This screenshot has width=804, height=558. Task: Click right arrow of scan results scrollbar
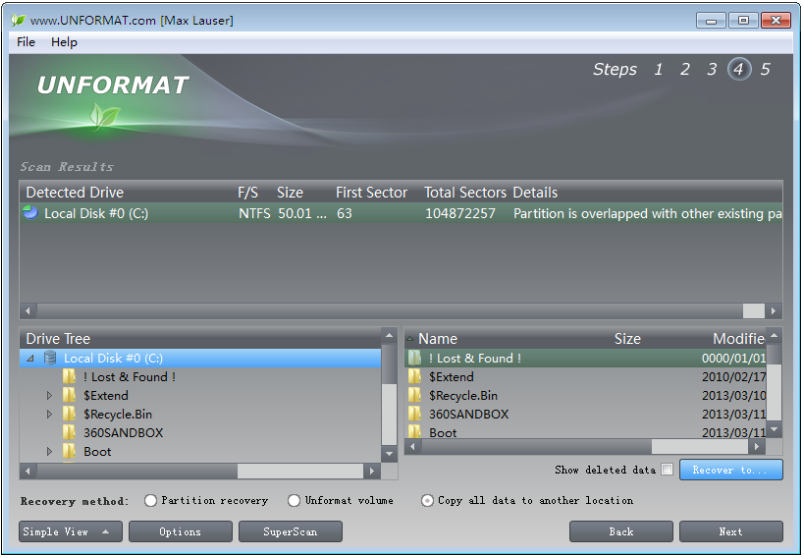click(x=773, y=311)
